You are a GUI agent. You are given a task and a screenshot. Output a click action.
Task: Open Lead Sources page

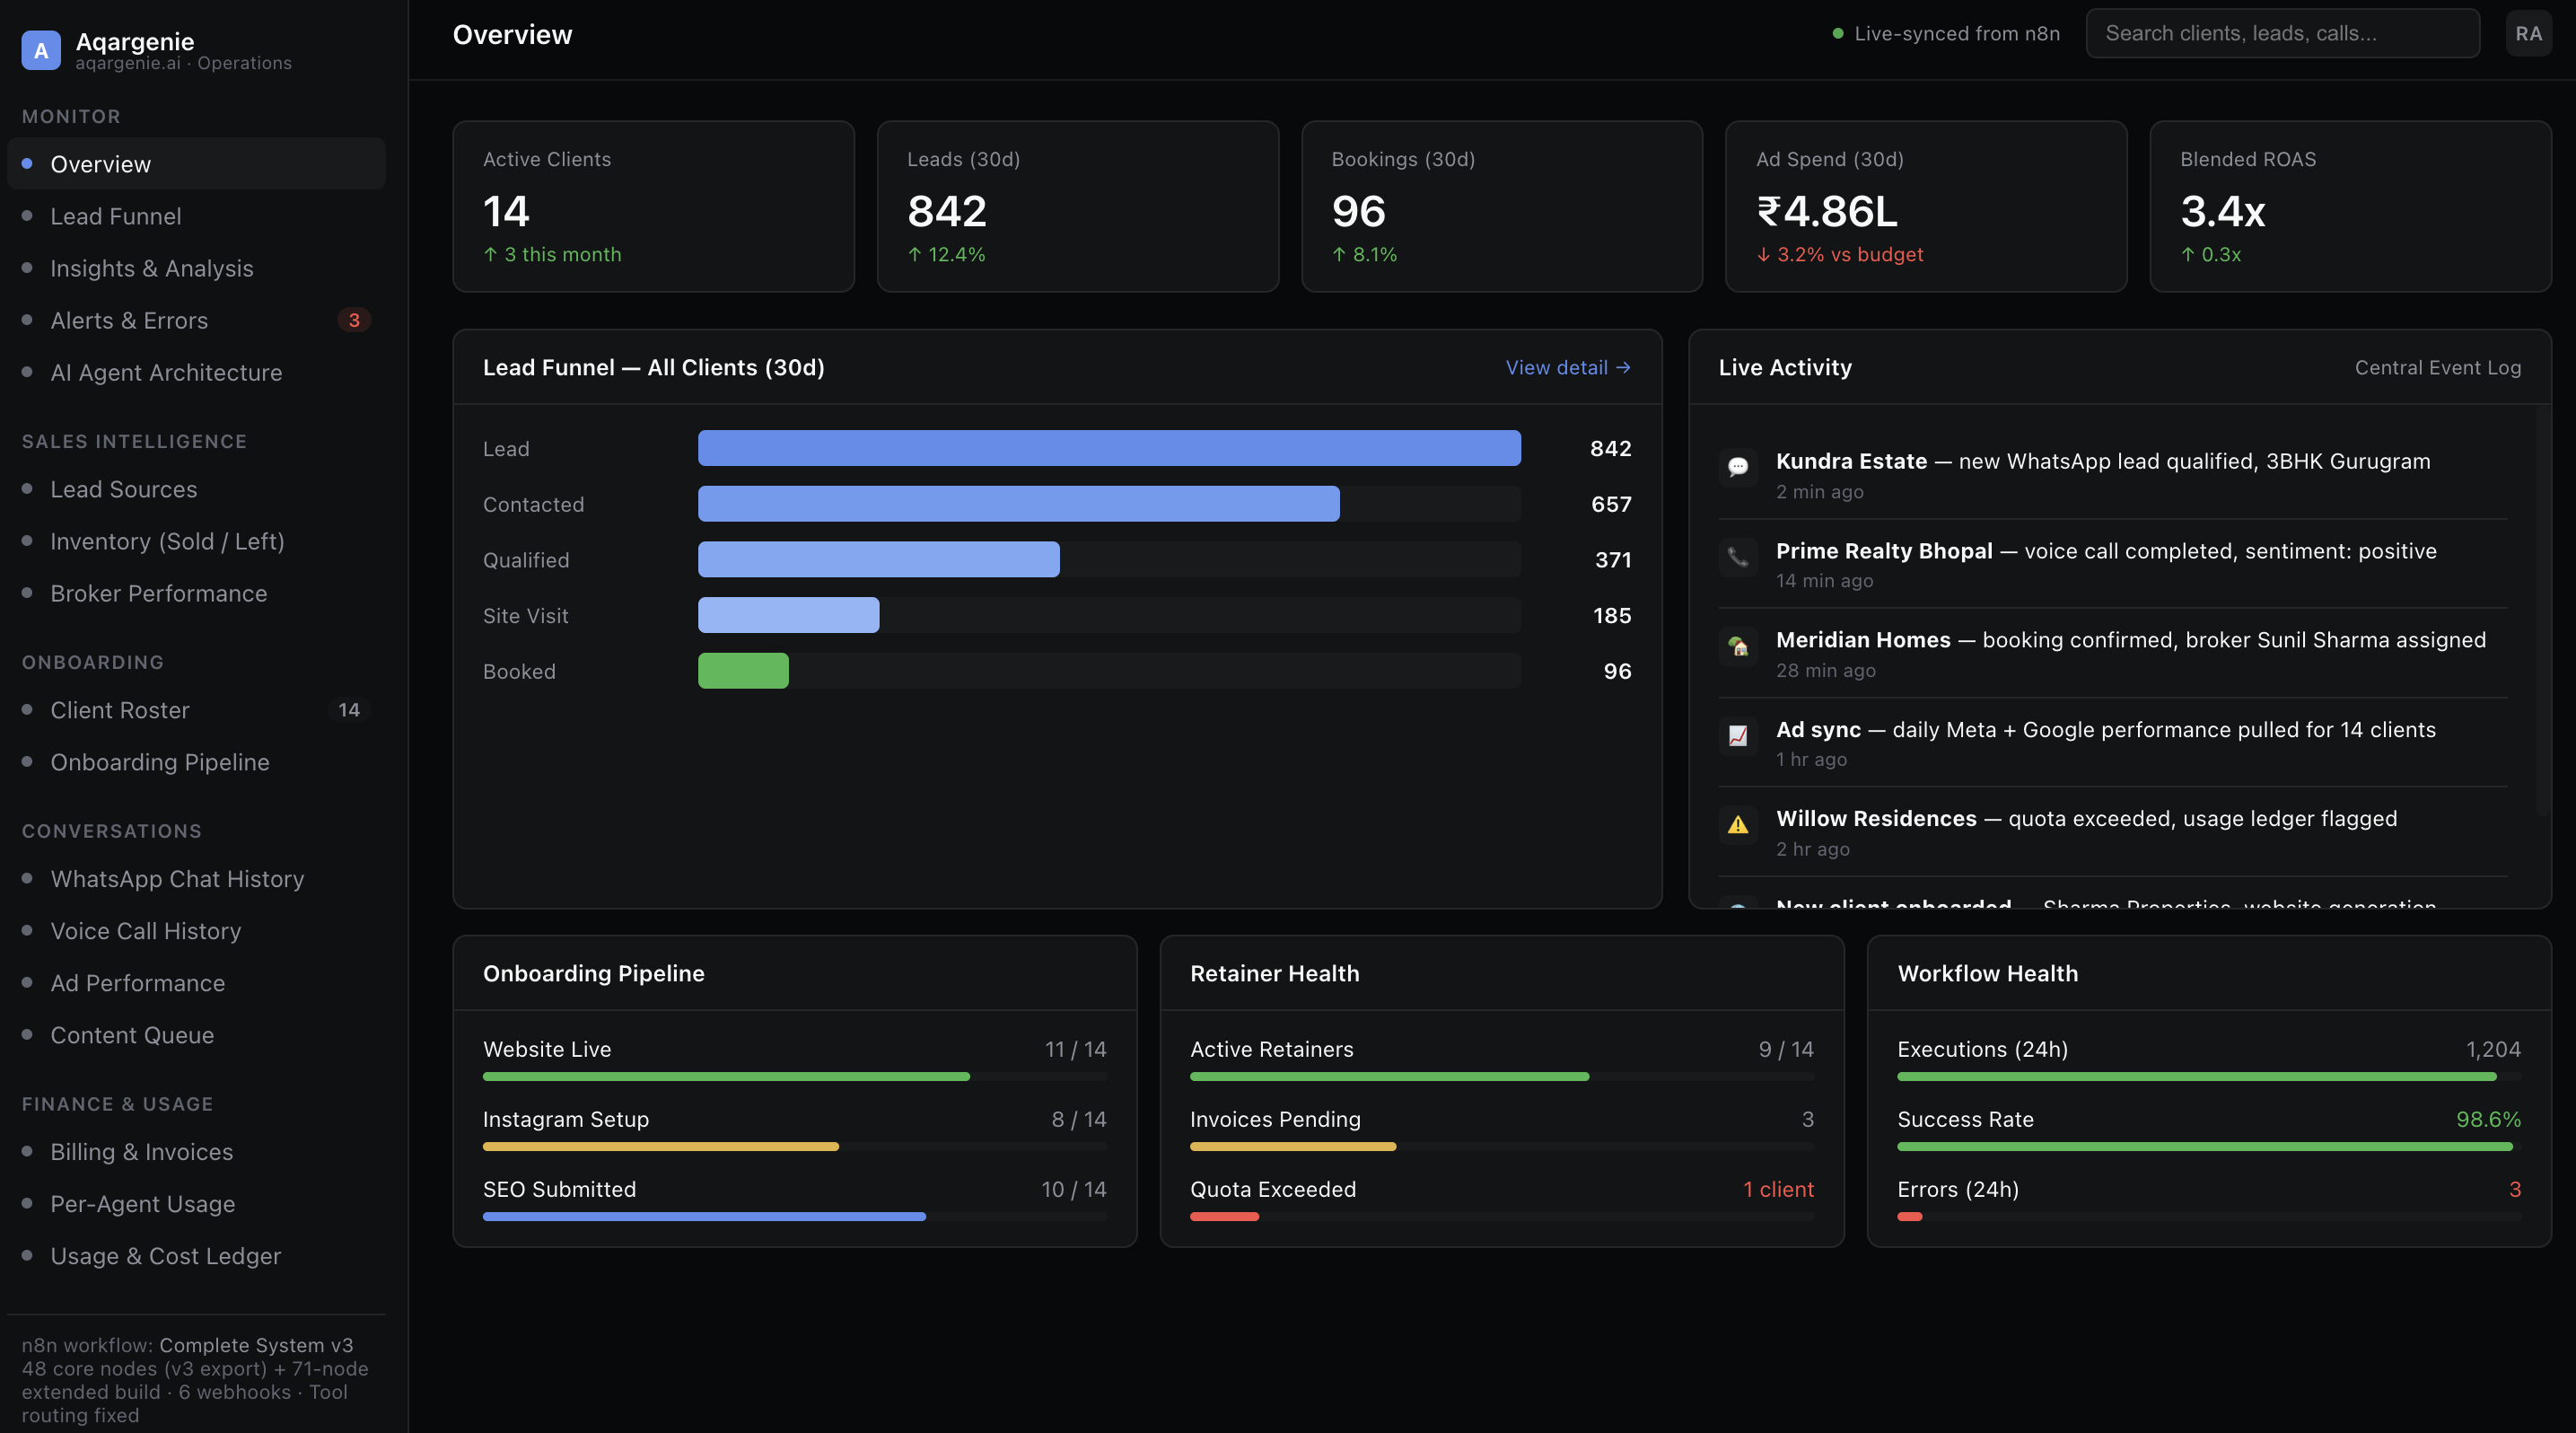point(196,489)
